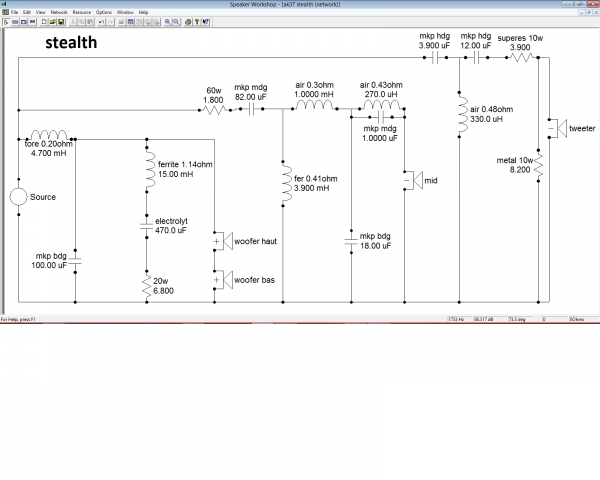Select the Source generator symbol
This screenshot has height=480, width=600.
(x=18, y=197)
